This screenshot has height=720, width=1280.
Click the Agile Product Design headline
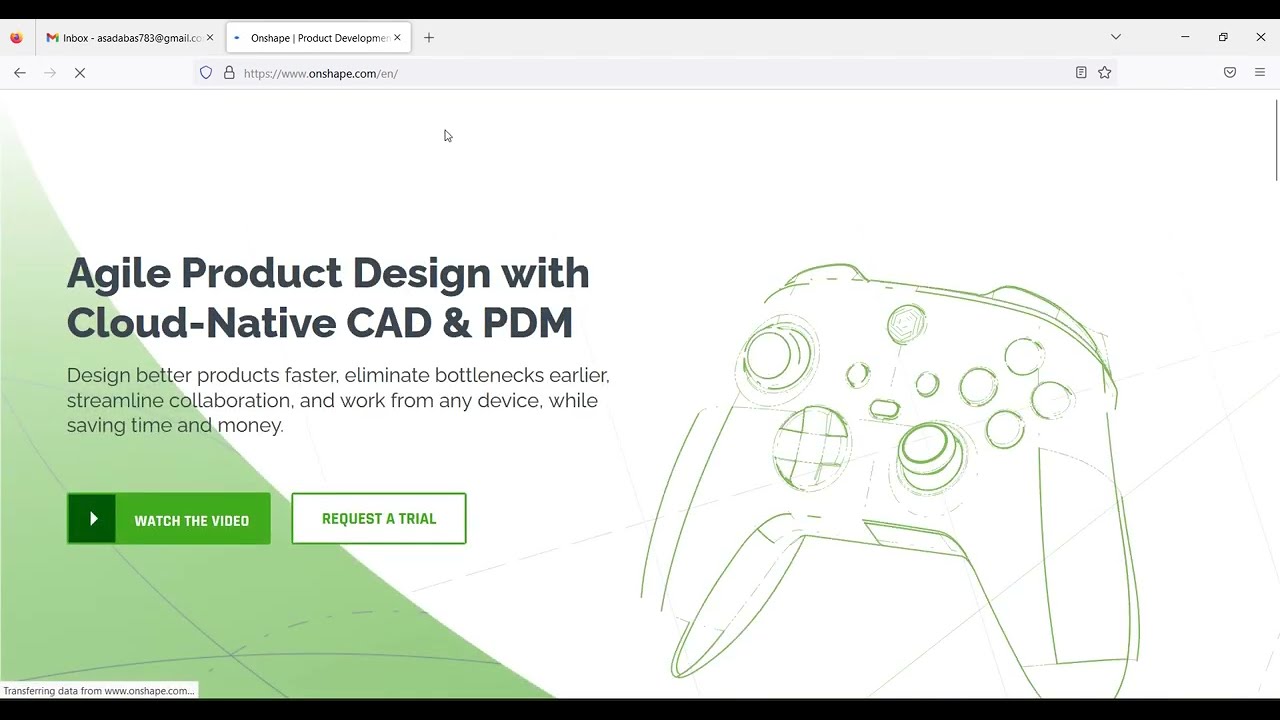tap(328, 298)
